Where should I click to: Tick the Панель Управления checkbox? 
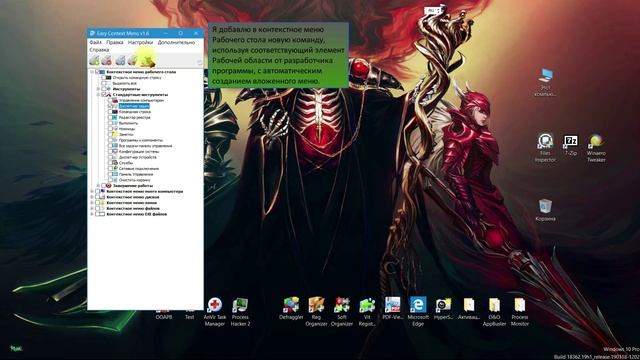pyautogui.click(x=110, y=174)
